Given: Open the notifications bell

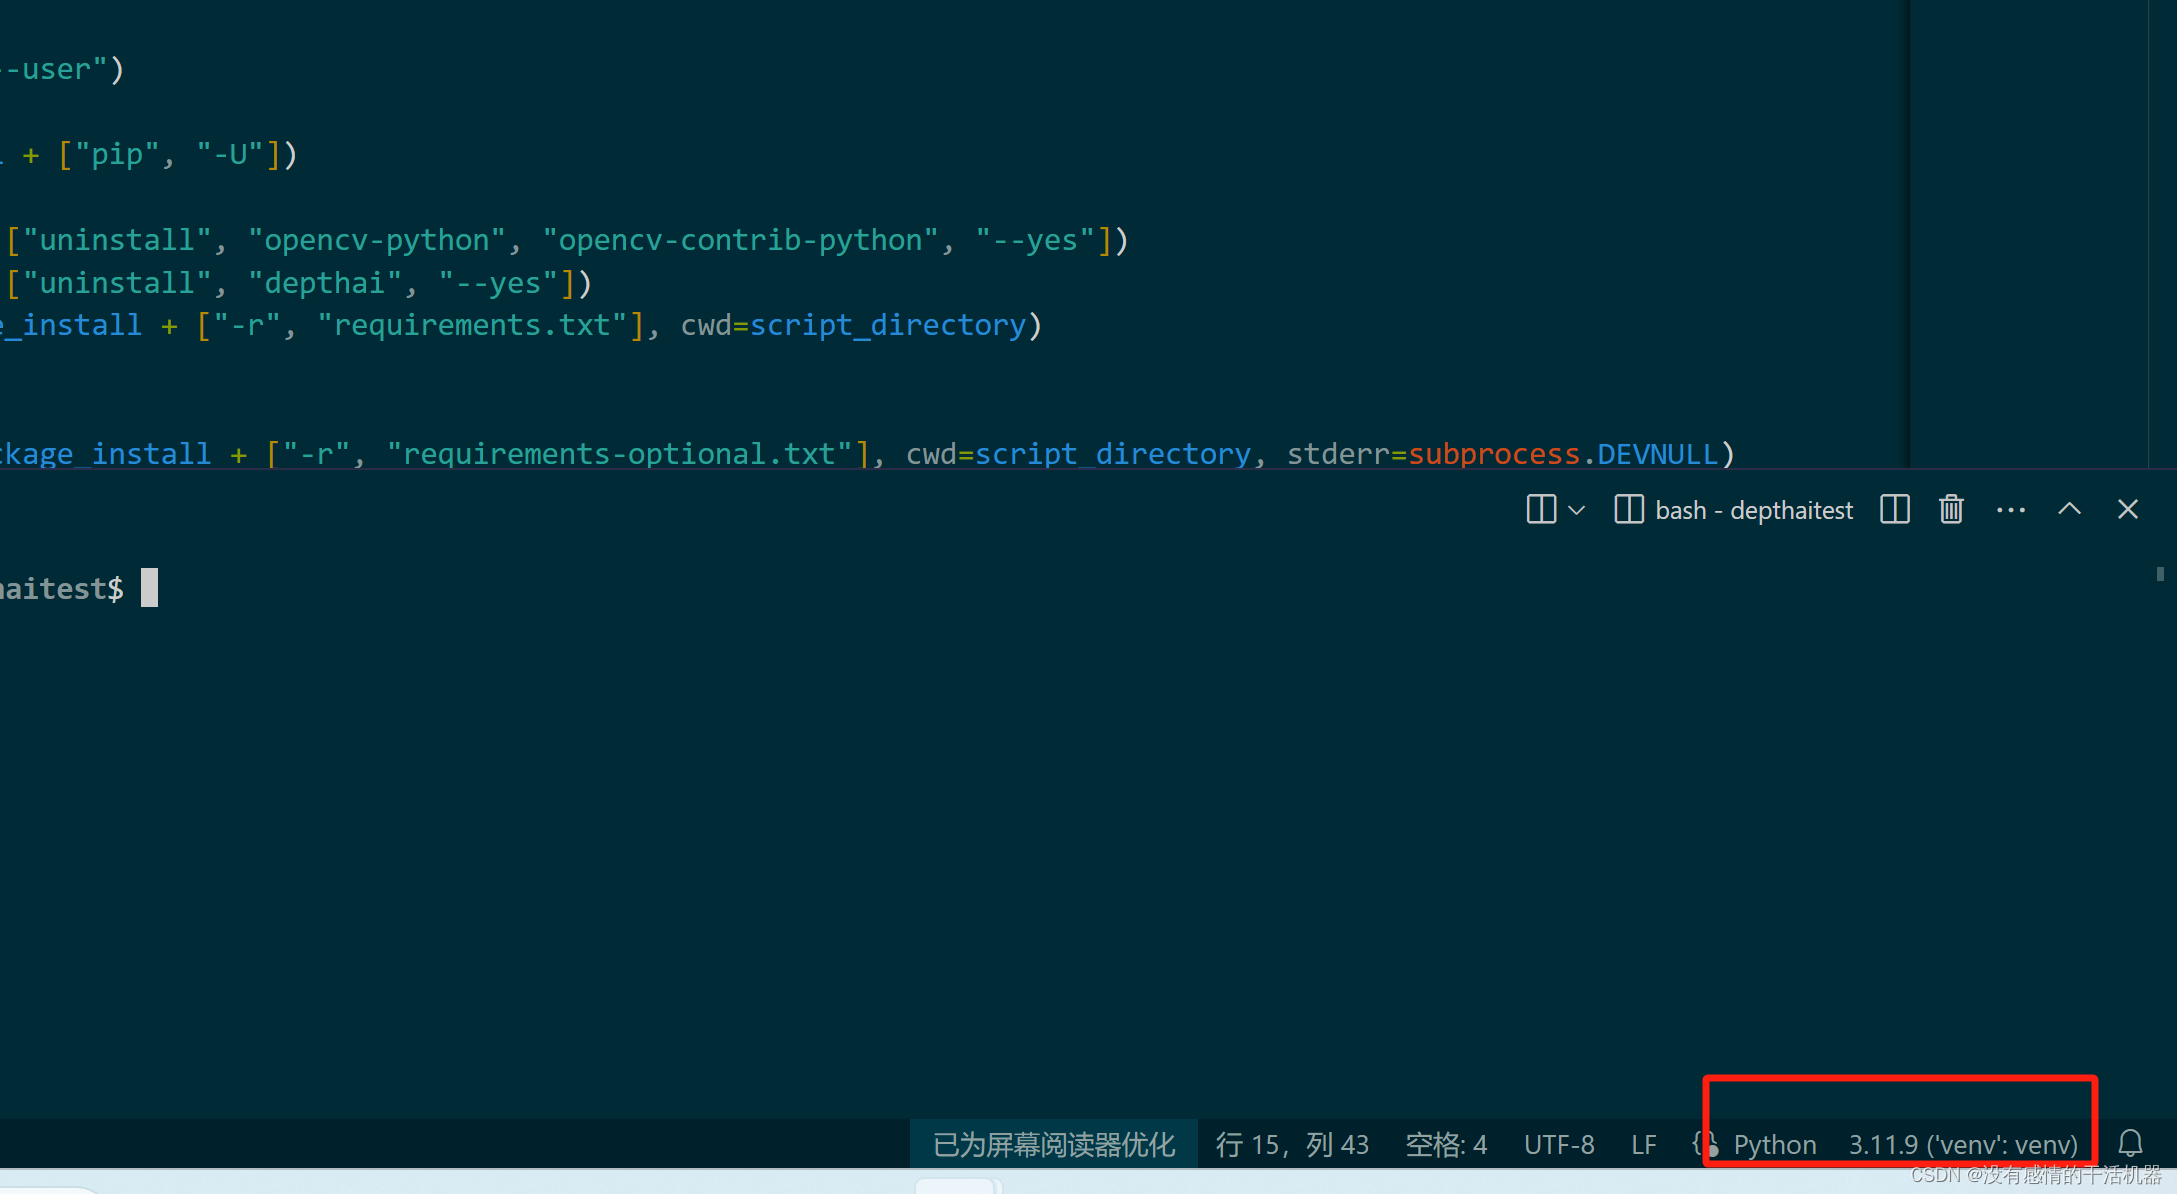Looking at the screenshot, I should 2130,1143.
